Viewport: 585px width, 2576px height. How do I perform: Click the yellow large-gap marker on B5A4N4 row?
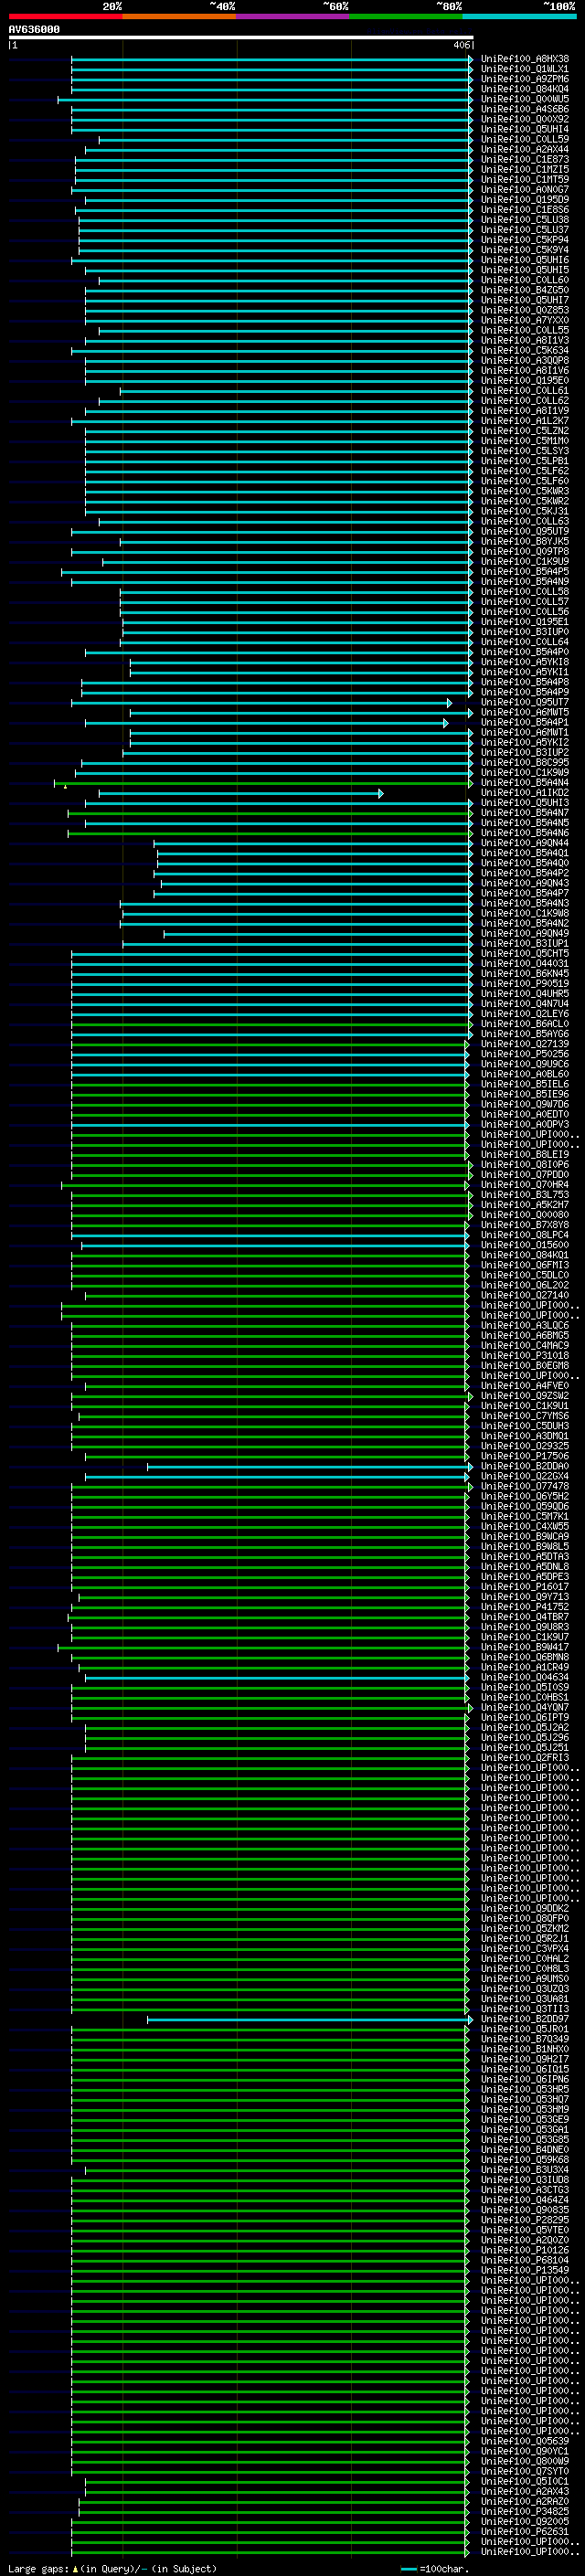(65, 787)
